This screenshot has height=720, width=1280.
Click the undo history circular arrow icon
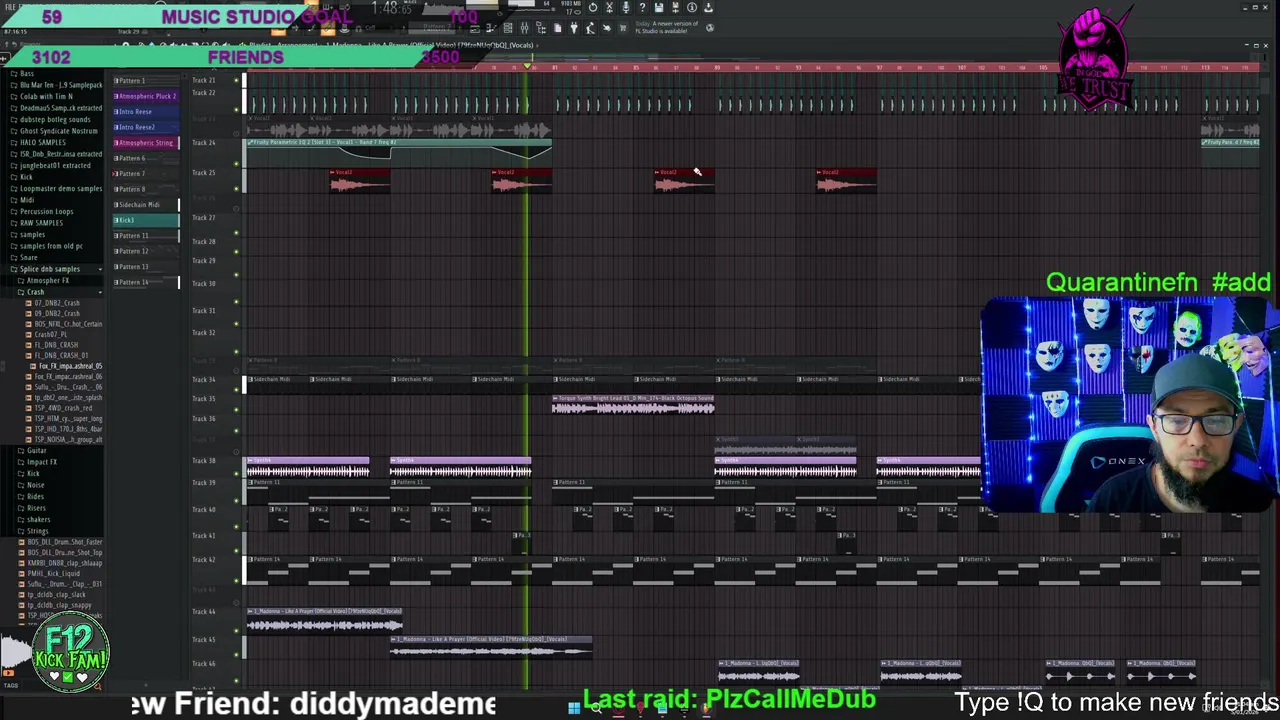(593, 8)
